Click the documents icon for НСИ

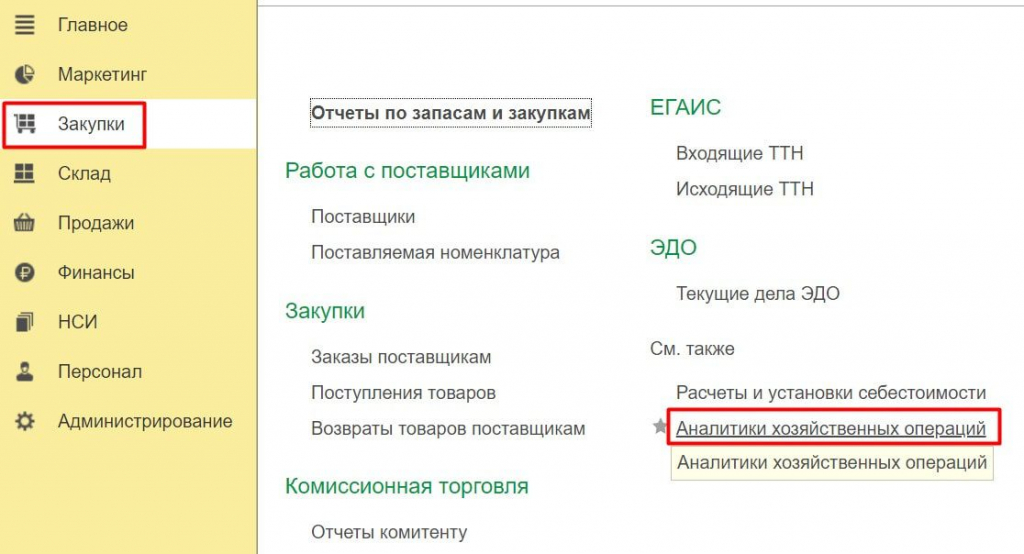coord(25,322)
